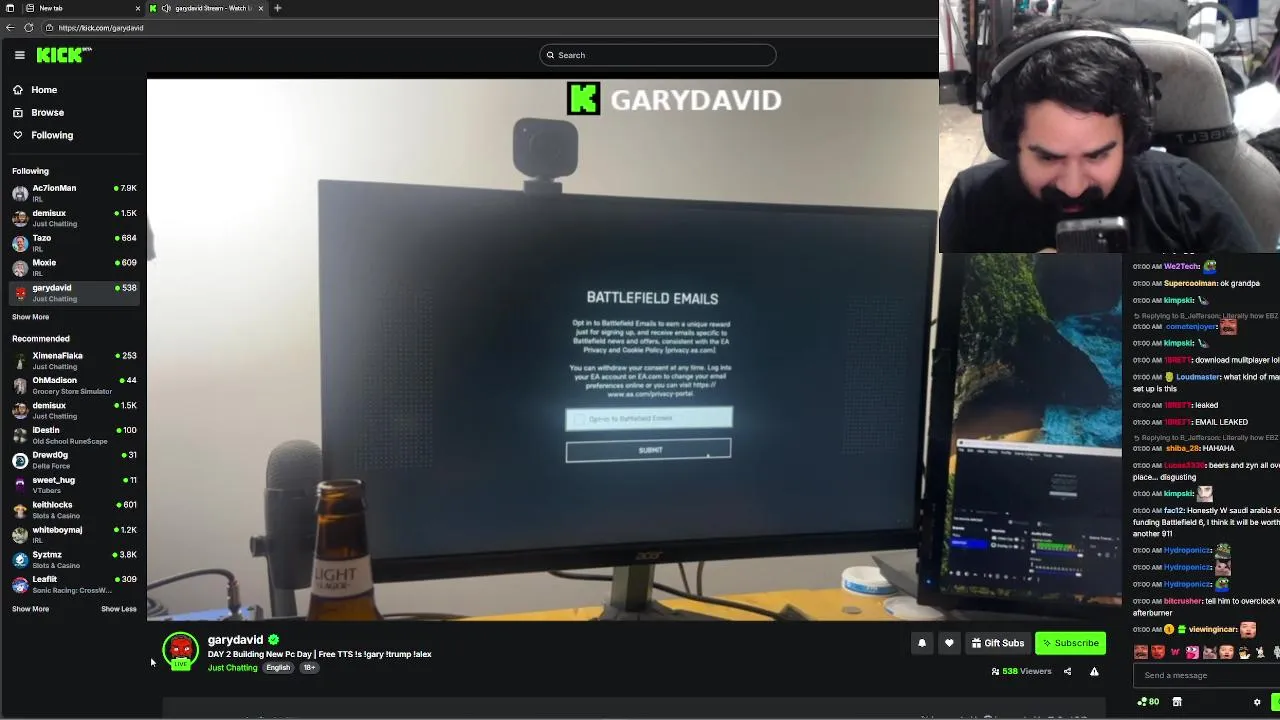This screenshot has width=1280, height=720.
Task: Click the browser back arrow
Action: coord(11,28)
